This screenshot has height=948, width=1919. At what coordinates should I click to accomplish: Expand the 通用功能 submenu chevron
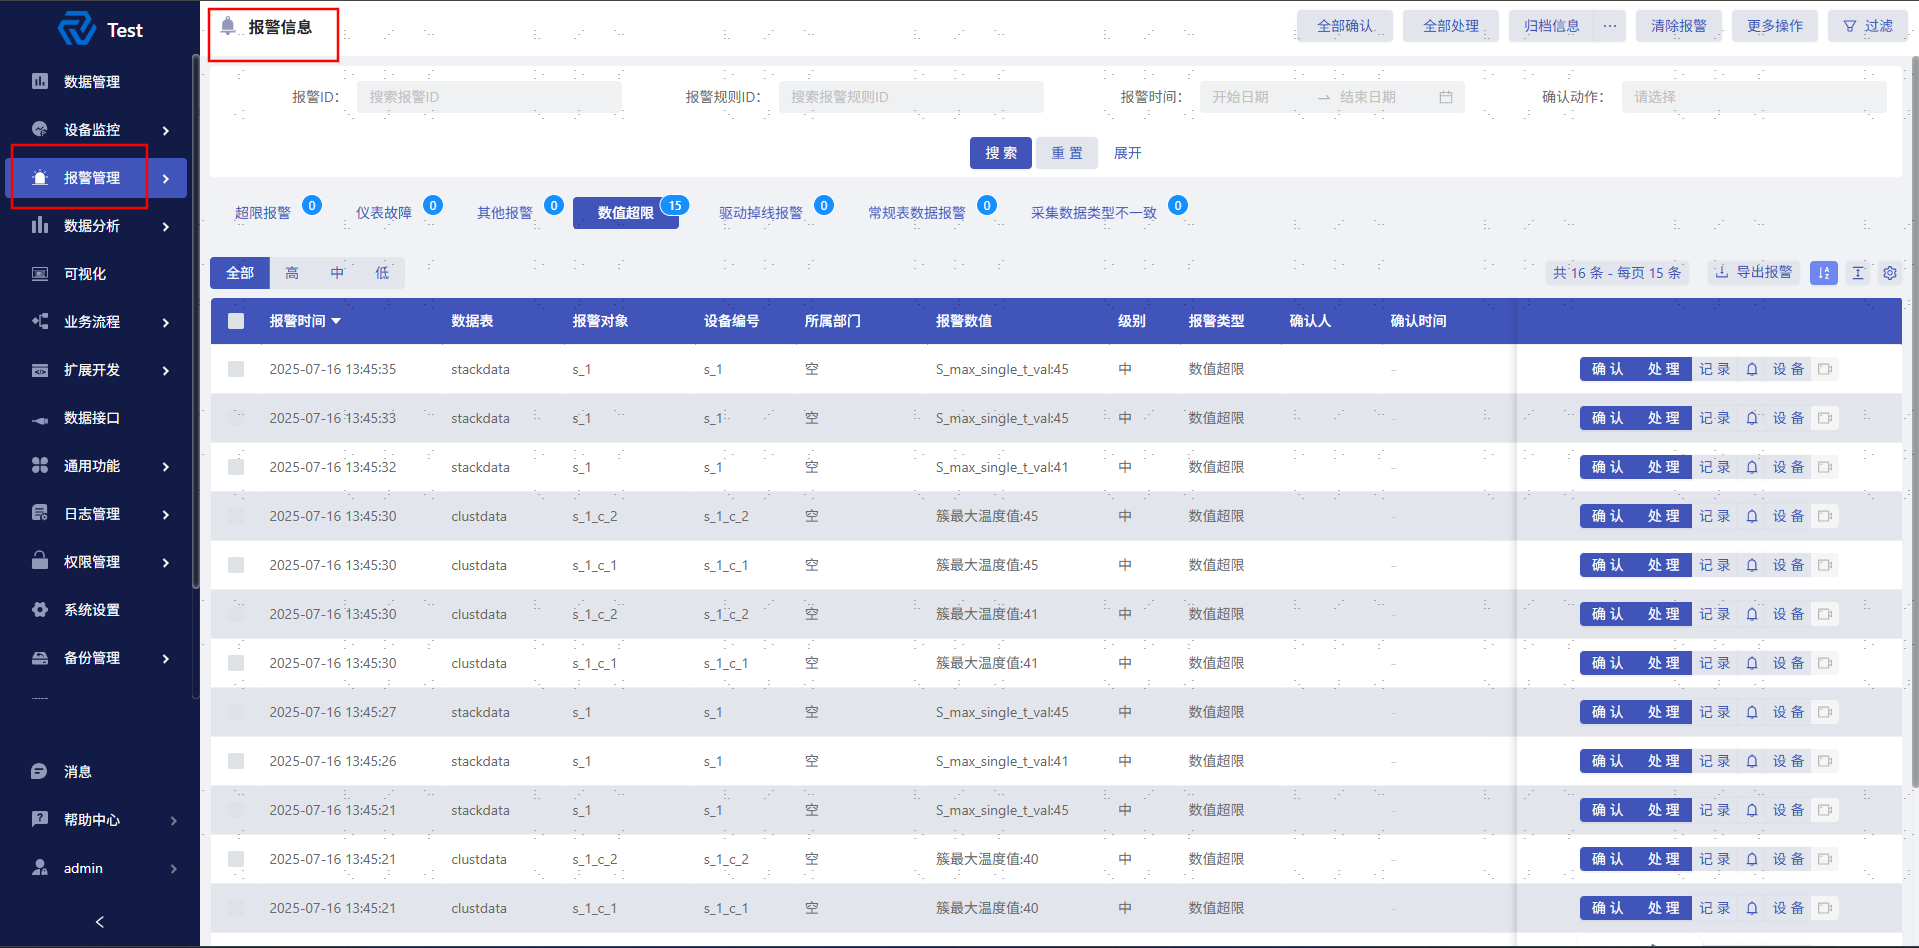point(166,466)
